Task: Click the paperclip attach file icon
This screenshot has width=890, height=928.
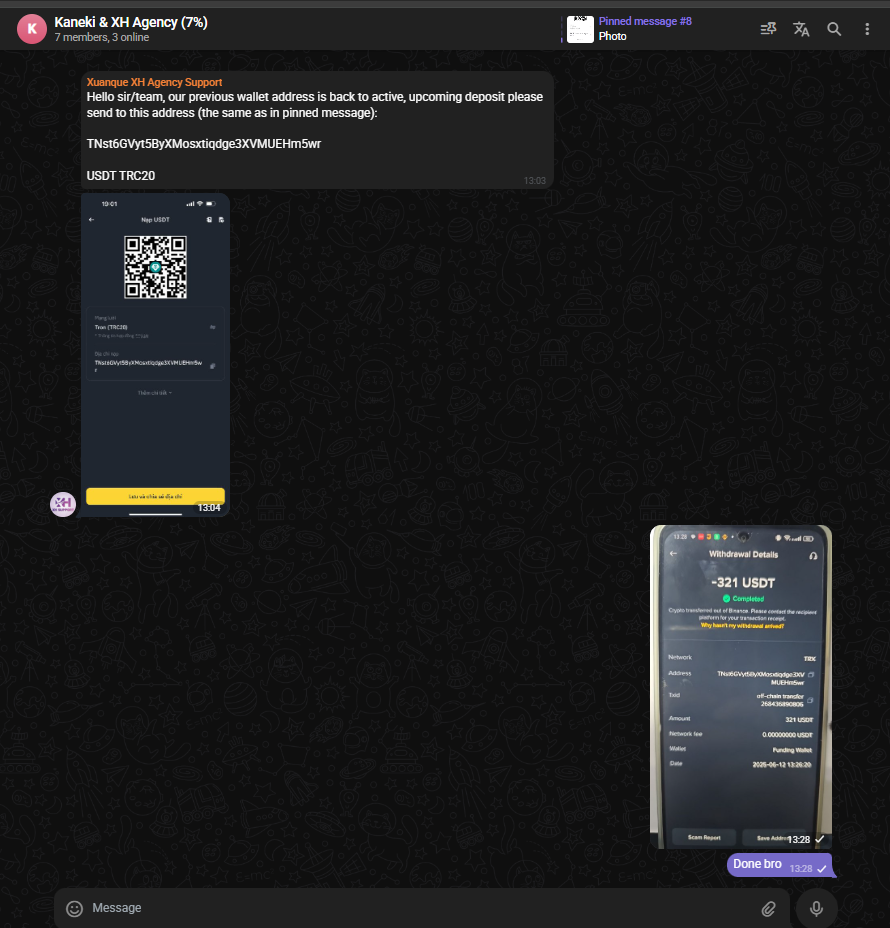Action: pyautogui.click(x=768, y=908)
